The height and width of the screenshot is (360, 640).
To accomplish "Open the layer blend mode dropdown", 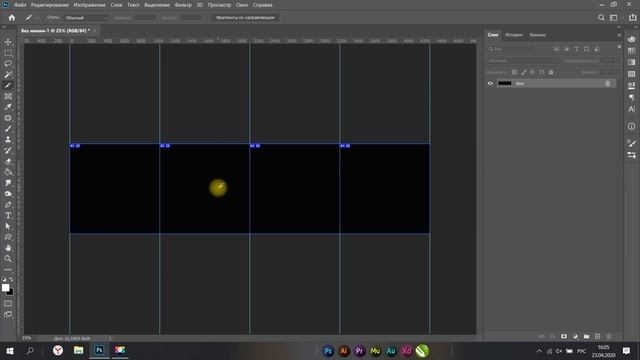I will coord(523,61).
